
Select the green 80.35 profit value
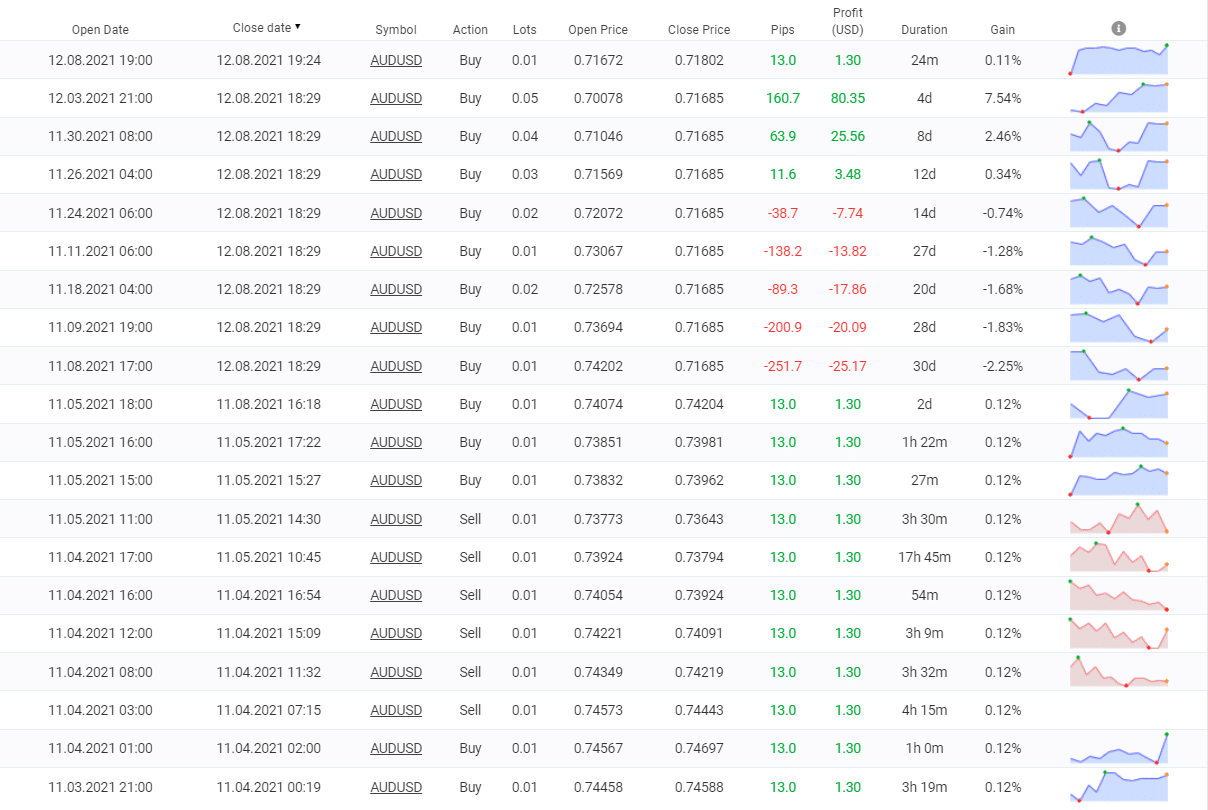848,98
